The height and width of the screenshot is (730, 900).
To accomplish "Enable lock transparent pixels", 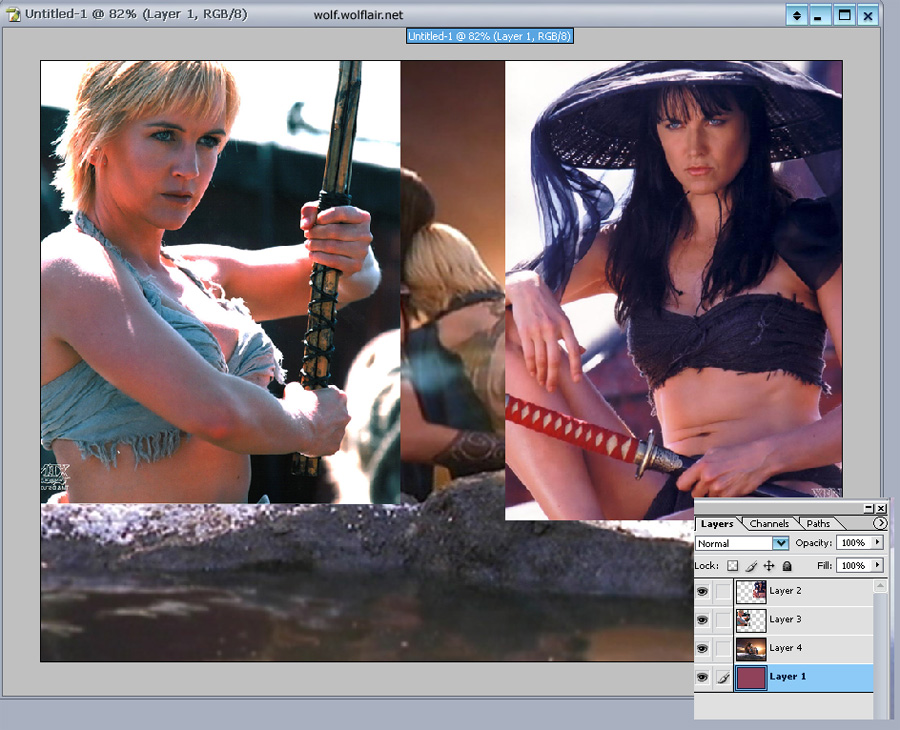I will coord(732,566).
